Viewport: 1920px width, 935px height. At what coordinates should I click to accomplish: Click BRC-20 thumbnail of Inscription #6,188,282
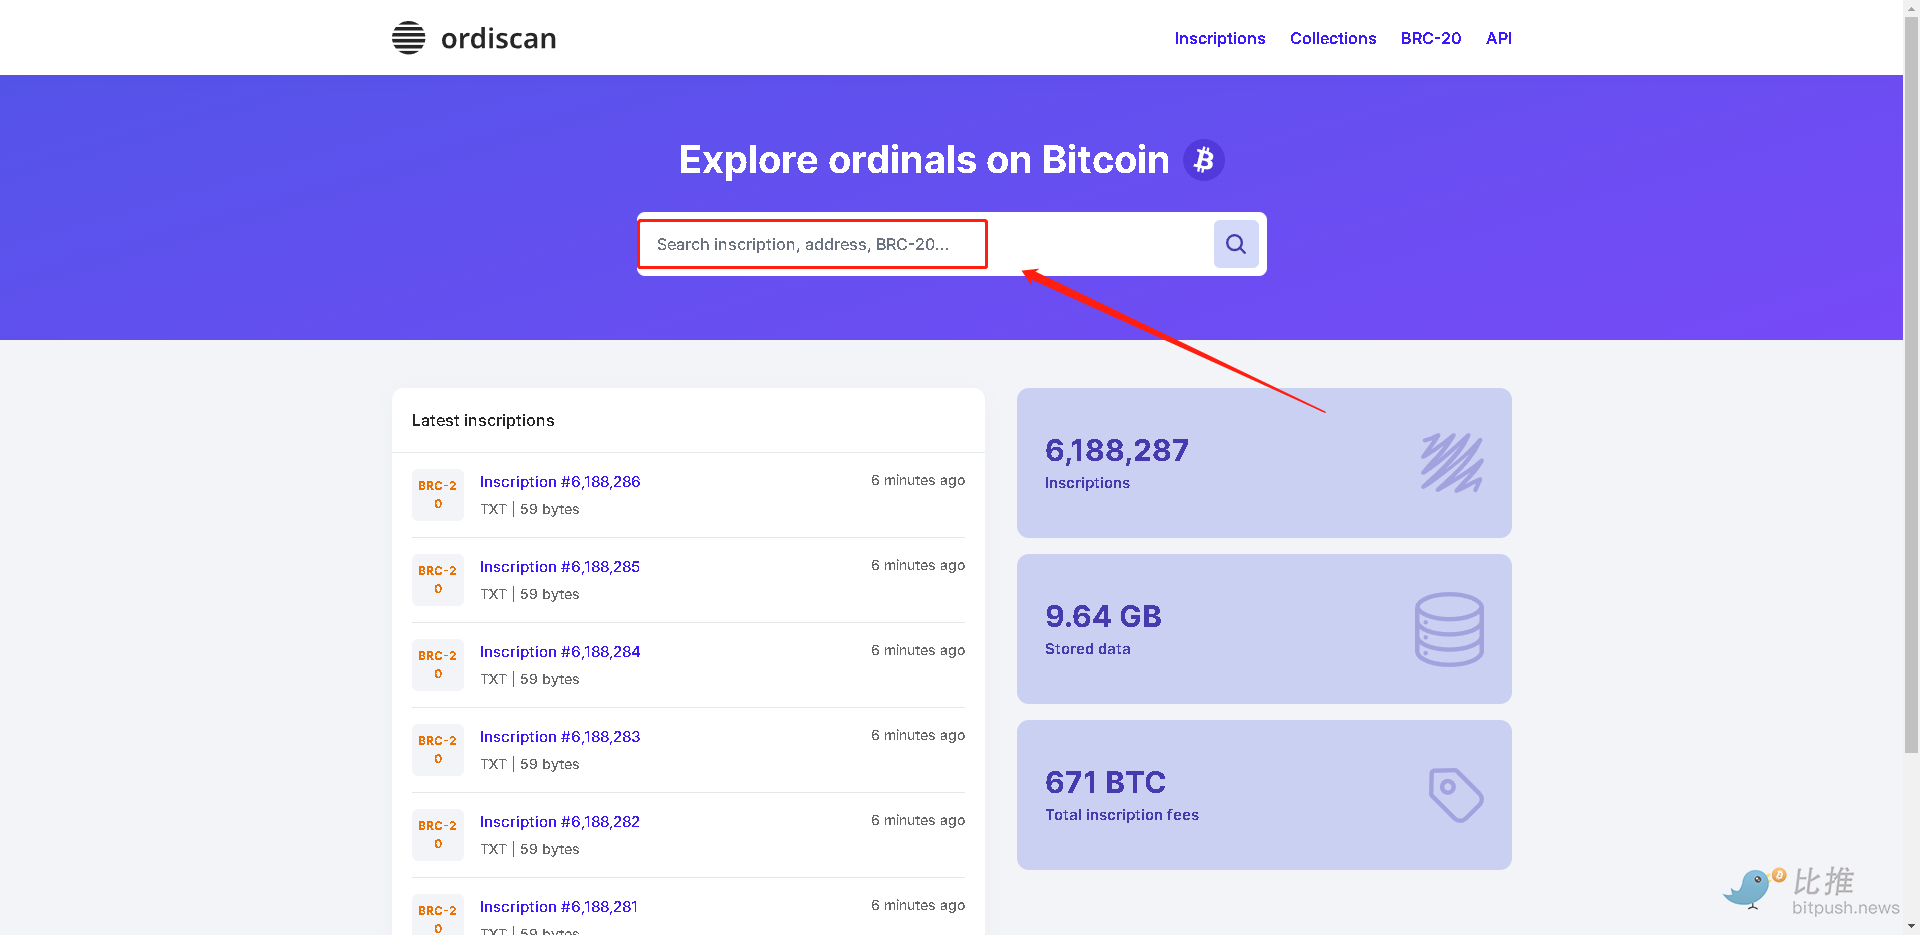[x=438, y=835]
